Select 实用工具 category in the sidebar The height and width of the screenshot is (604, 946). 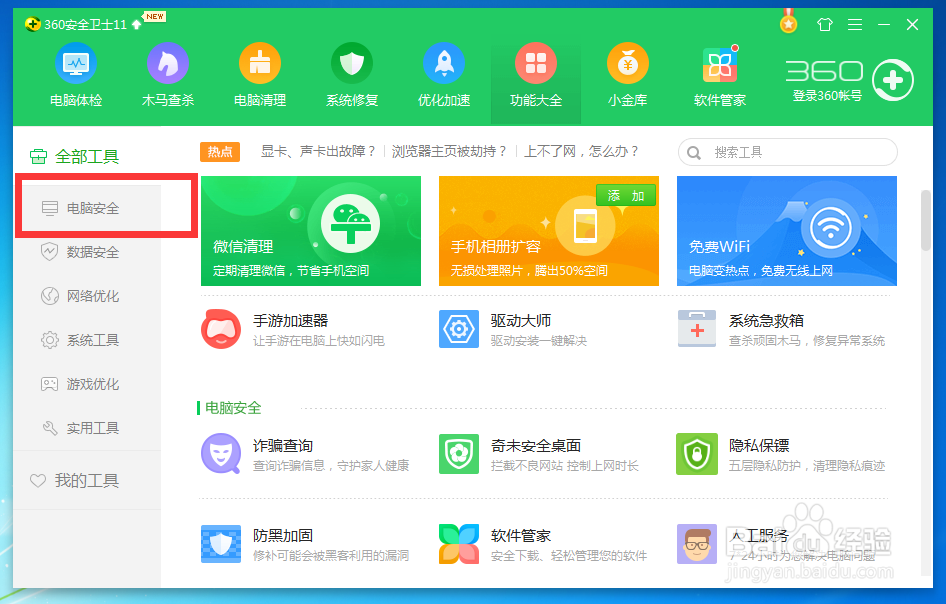pos(87,428)
